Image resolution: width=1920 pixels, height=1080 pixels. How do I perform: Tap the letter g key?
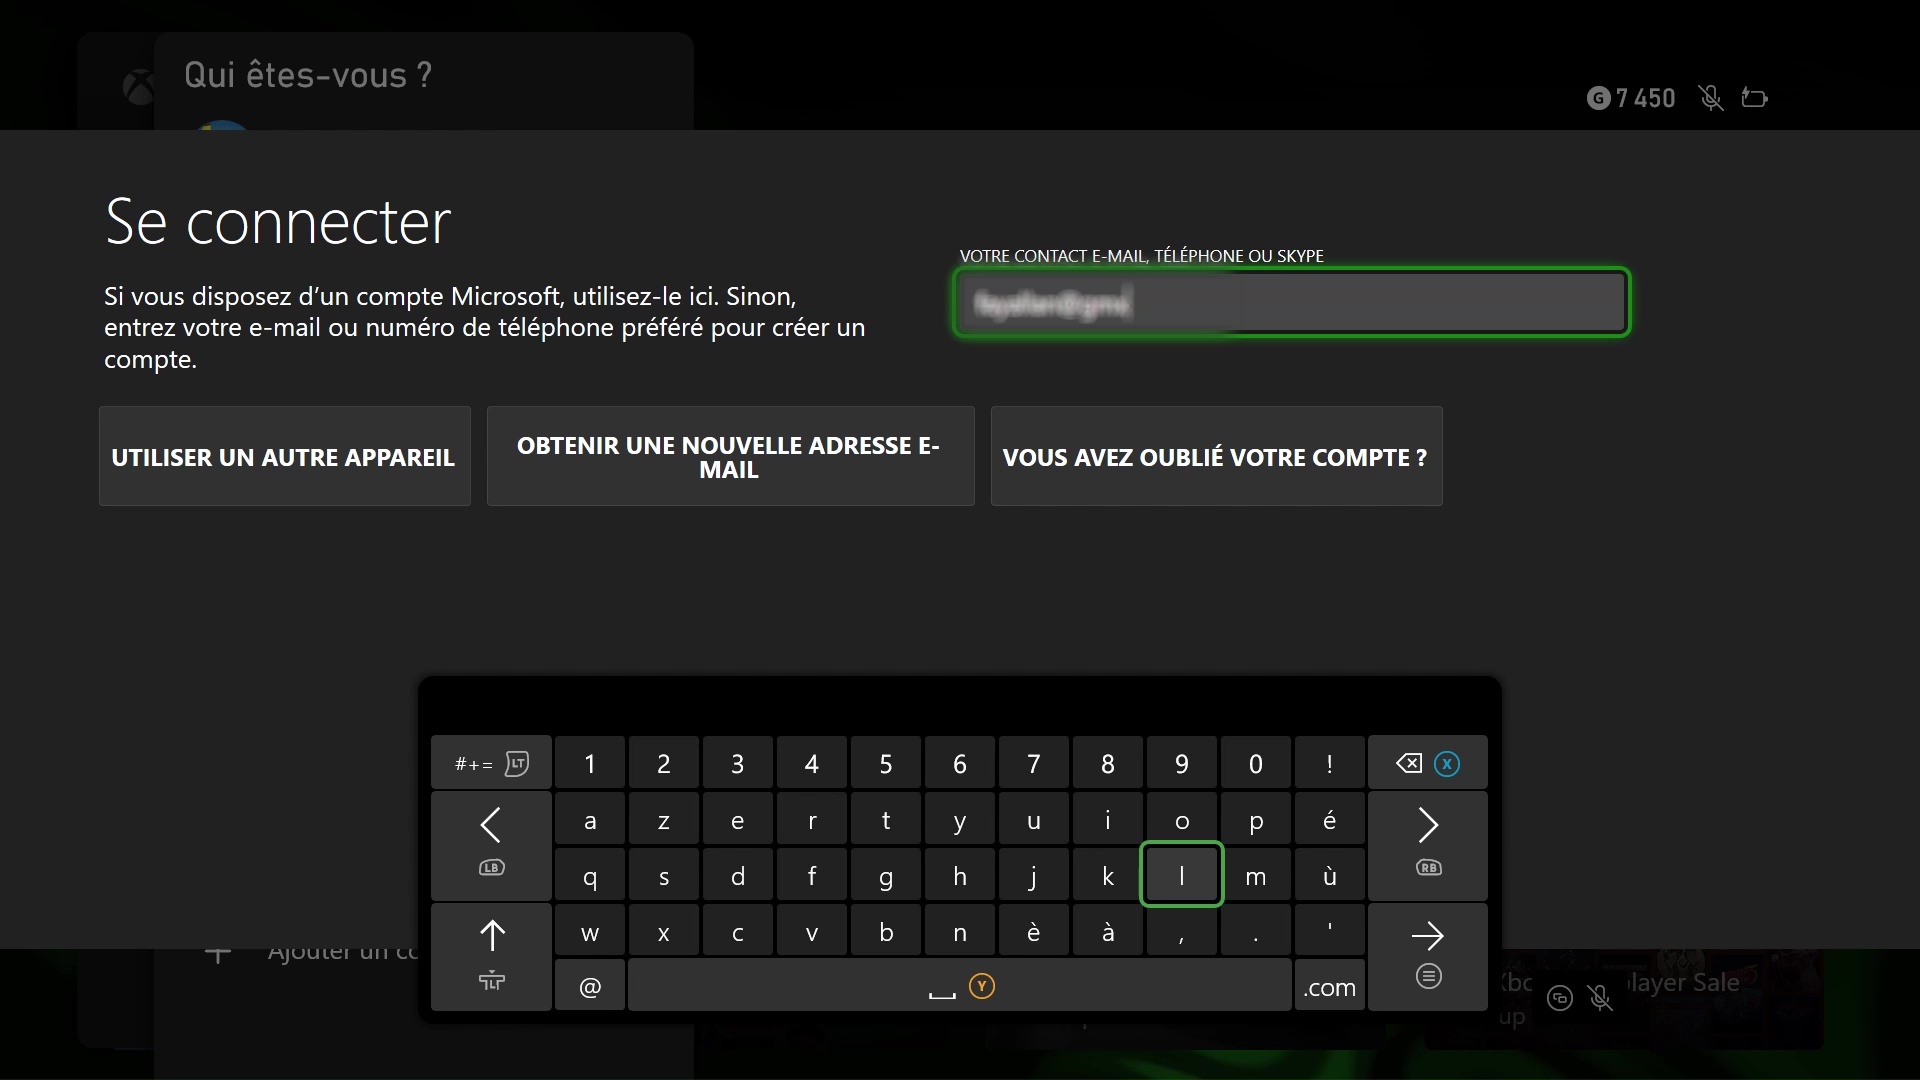pos(886,876)
